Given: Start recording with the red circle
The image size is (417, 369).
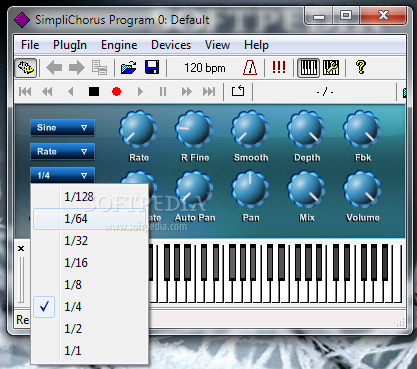Looking at the screenshot, I should [116, 91].
